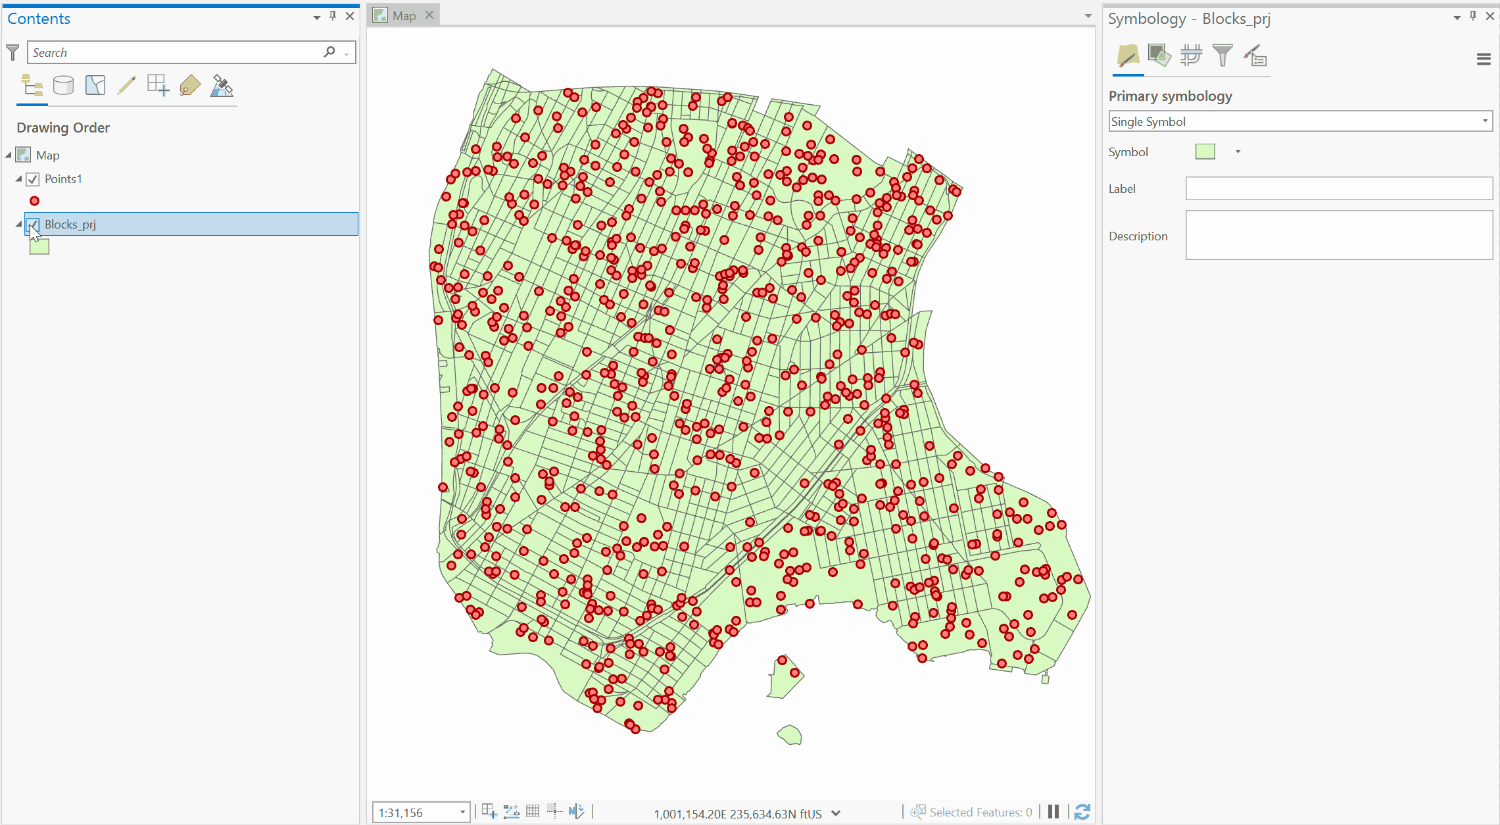
Task: Select List By Labeling tag icon
Action: (x=190, y=86)
